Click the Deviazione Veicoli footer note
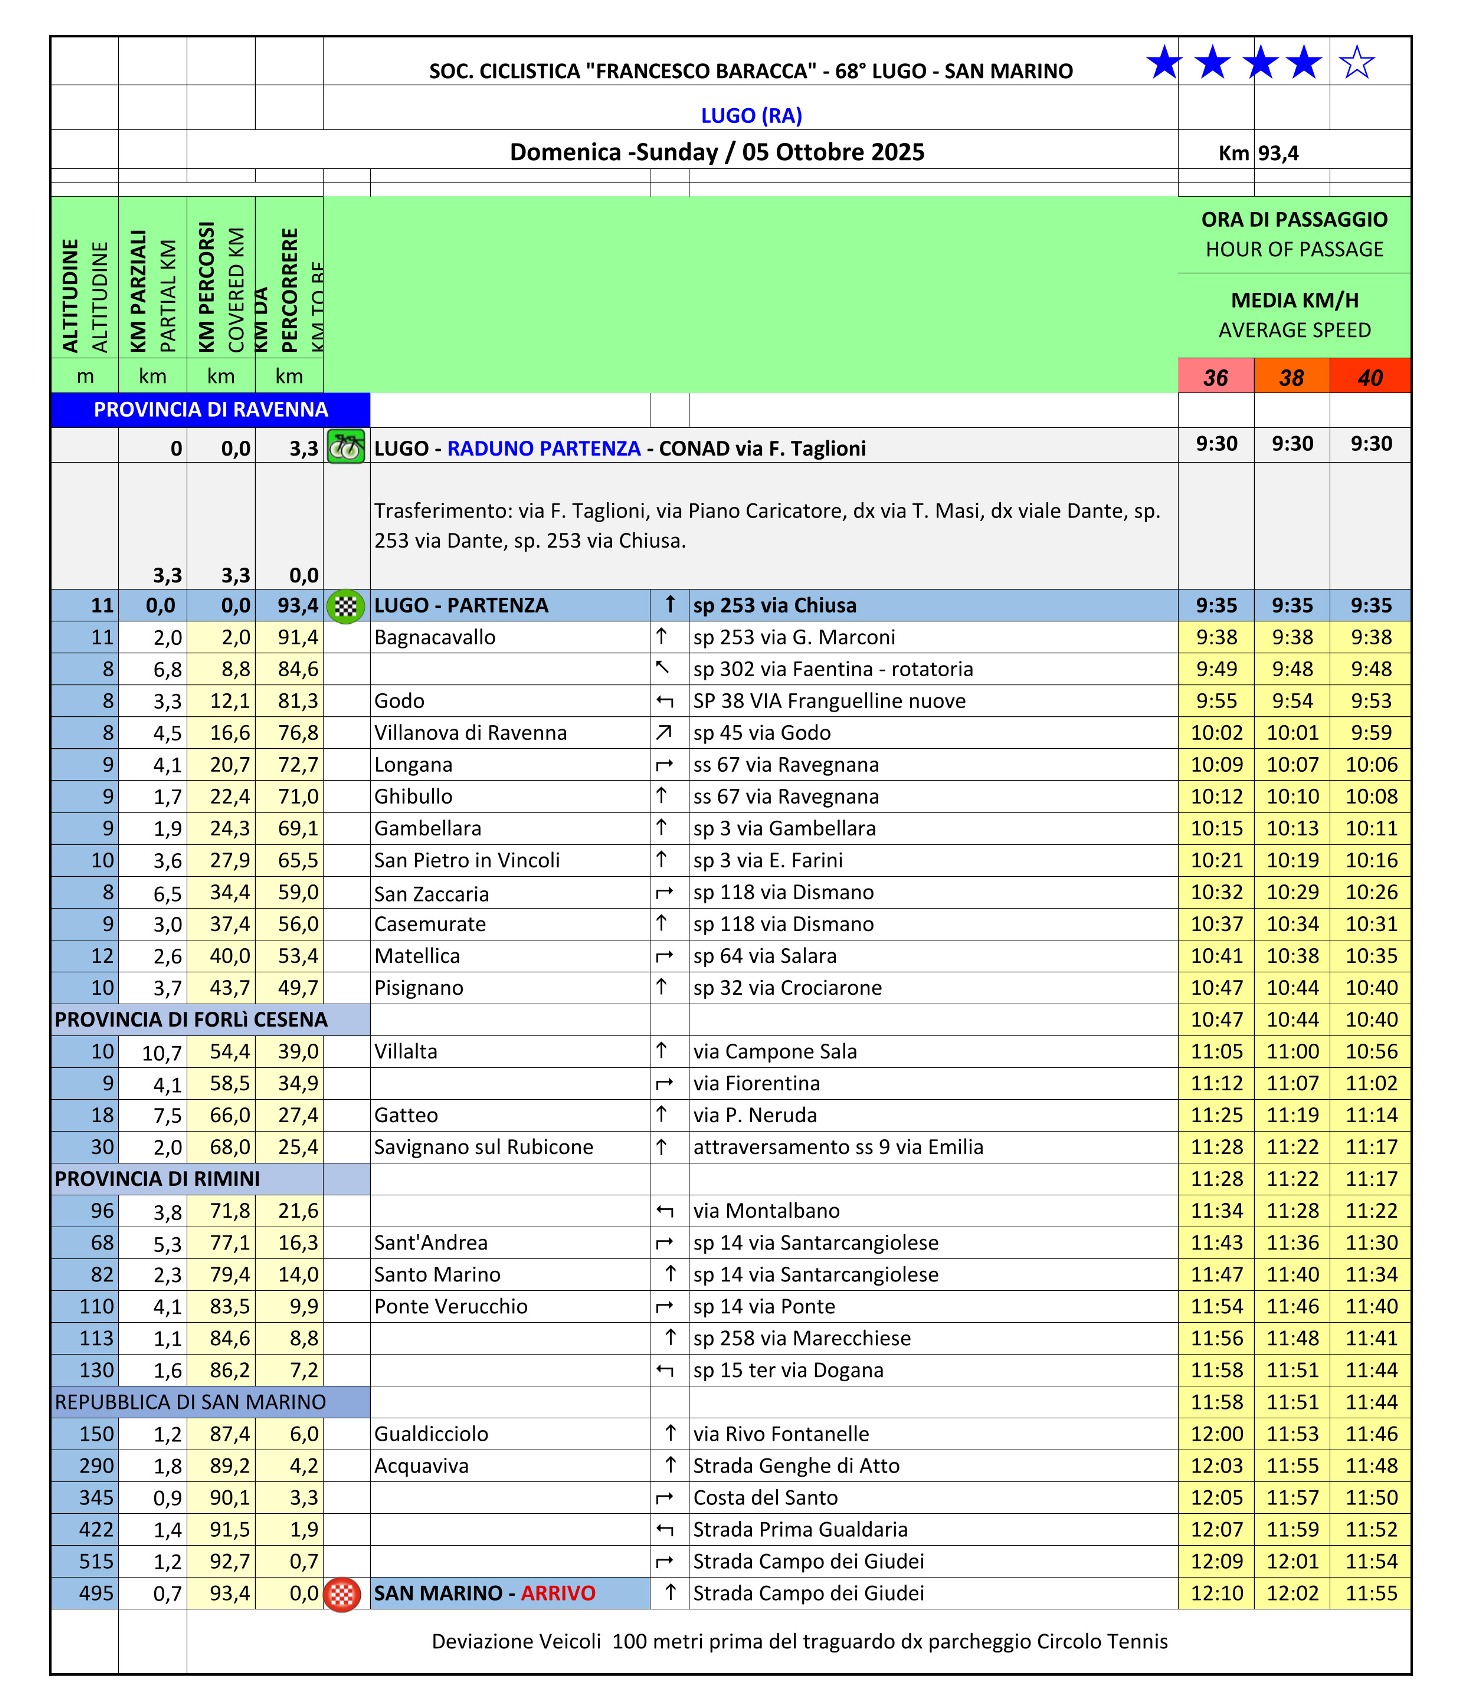1464x1690 pixels. click(x=799, y=1641)
